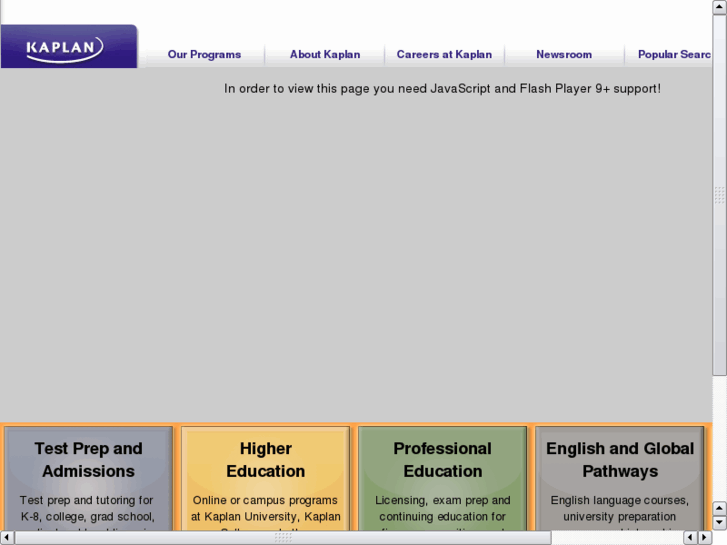
Task: Click the secondary up arrow above the bottom down arrow
Action: (x=719, y=508)
